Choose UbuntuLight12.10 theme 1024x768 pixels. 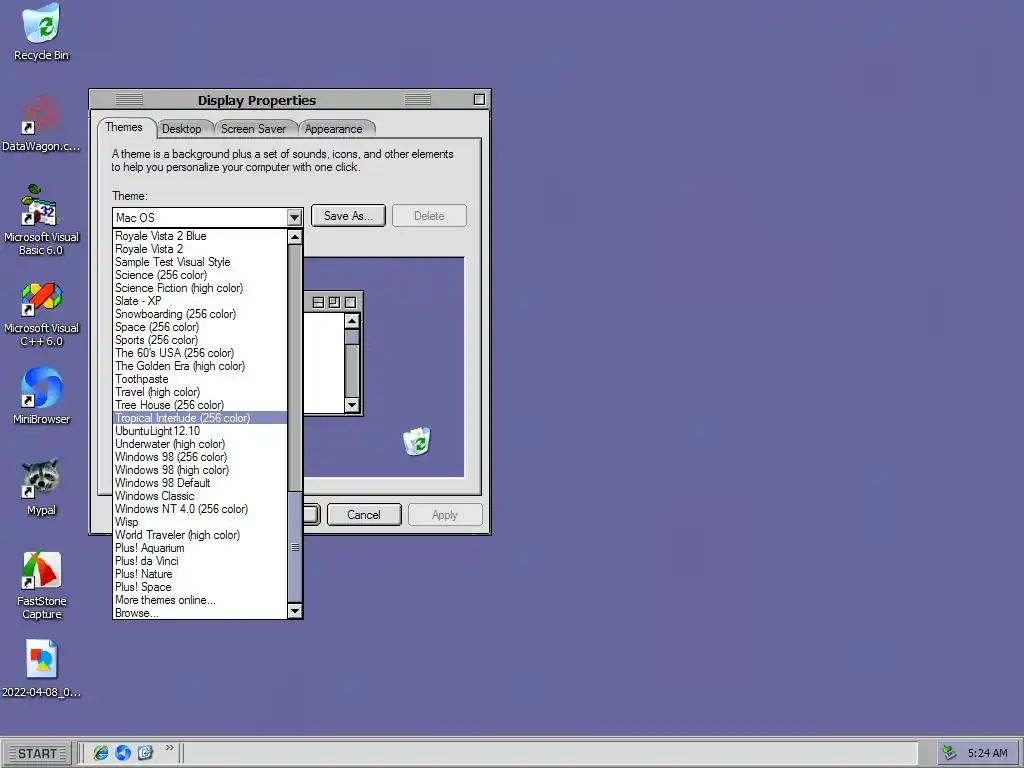(200, 431)
